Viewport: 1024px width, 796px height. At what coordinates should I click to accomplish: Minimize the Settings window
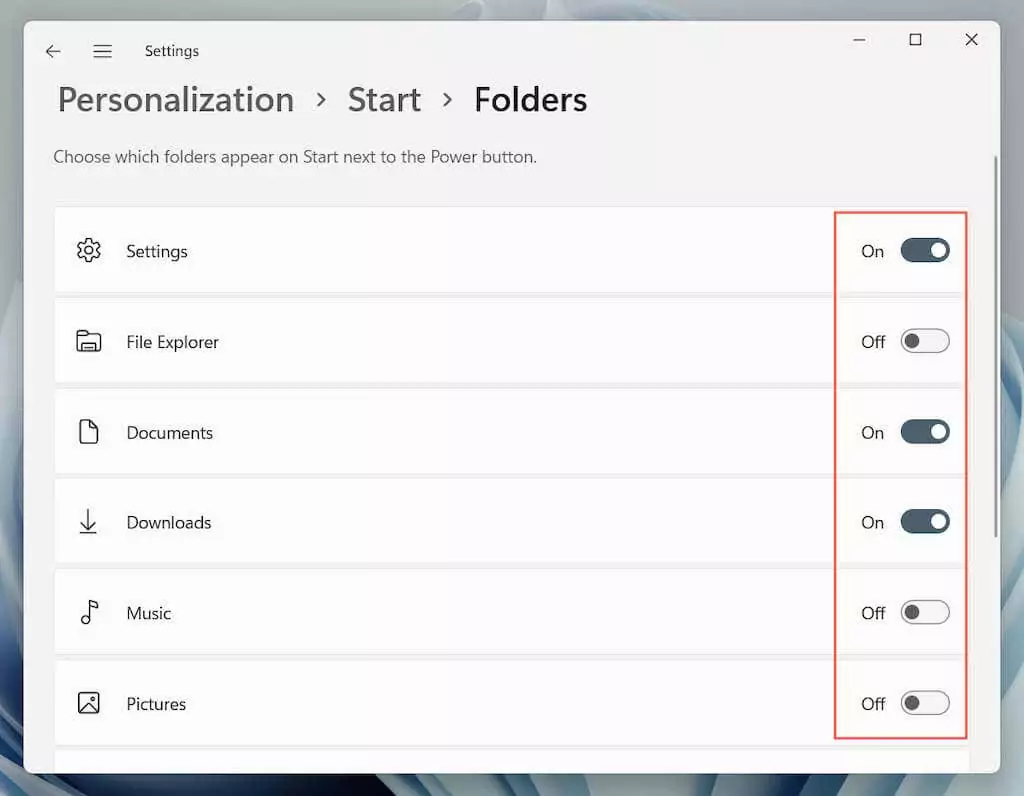859,40
